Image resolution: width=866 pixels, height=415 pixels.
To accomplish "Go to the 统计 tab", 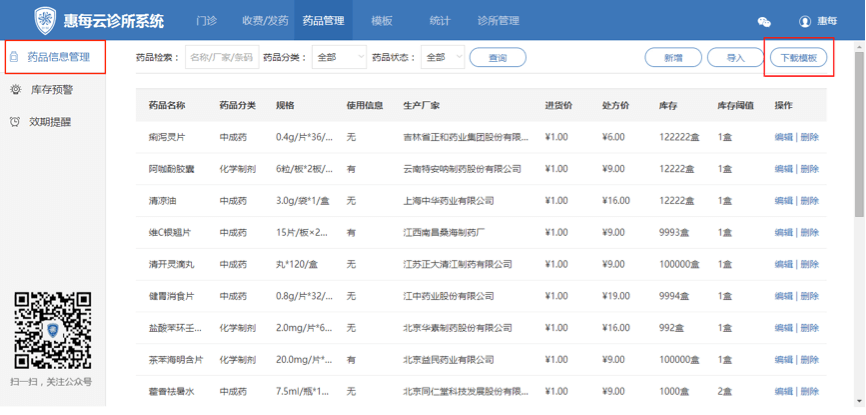I will coord(440,21).
